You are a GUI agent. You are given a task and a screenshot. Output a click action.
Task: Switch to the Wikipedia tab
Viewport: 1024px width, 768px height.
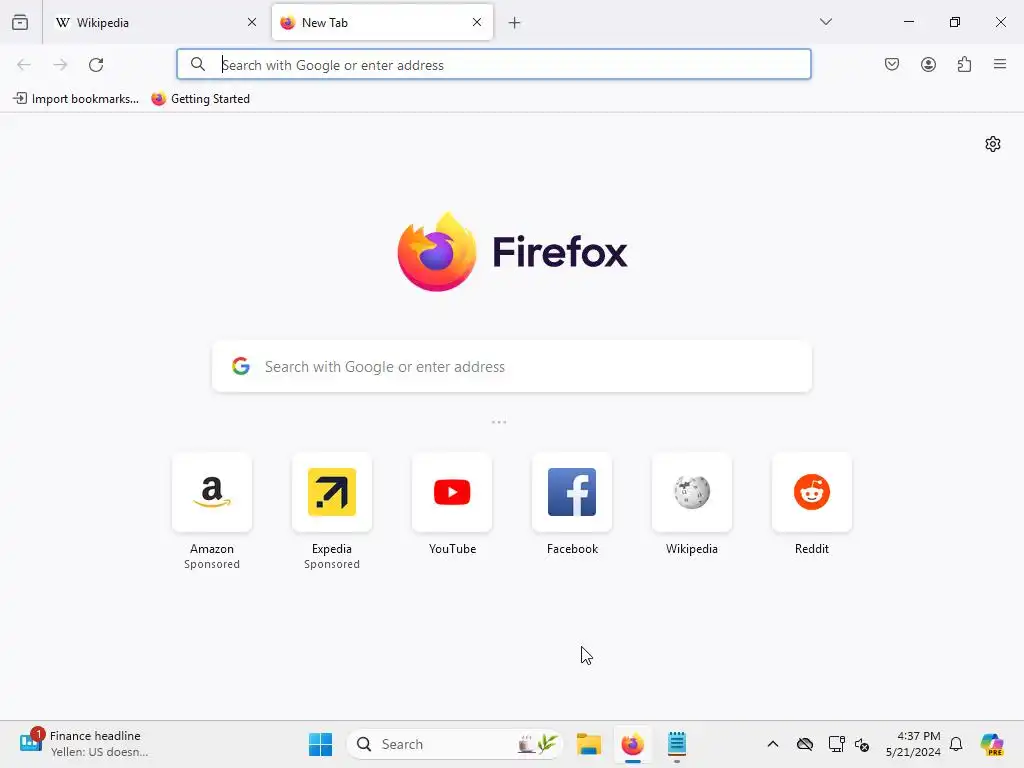(x=155, y=22)
